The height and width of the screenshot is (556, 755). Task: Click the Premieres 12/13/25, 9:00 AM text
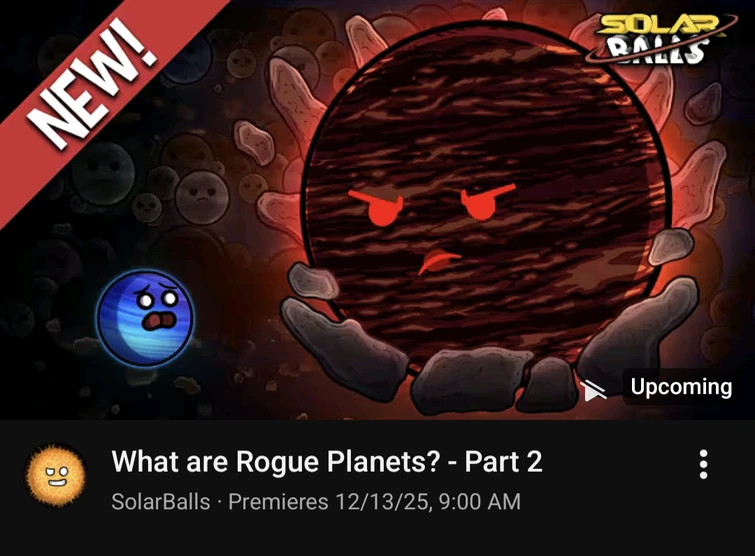coord(375,502)
